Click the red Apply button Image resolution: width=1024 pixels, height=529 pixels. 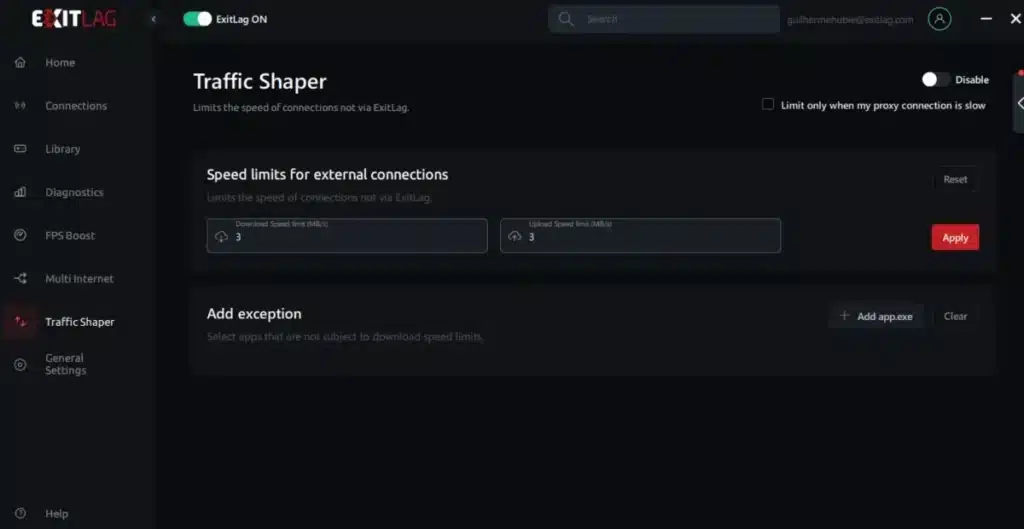point(955,238)
